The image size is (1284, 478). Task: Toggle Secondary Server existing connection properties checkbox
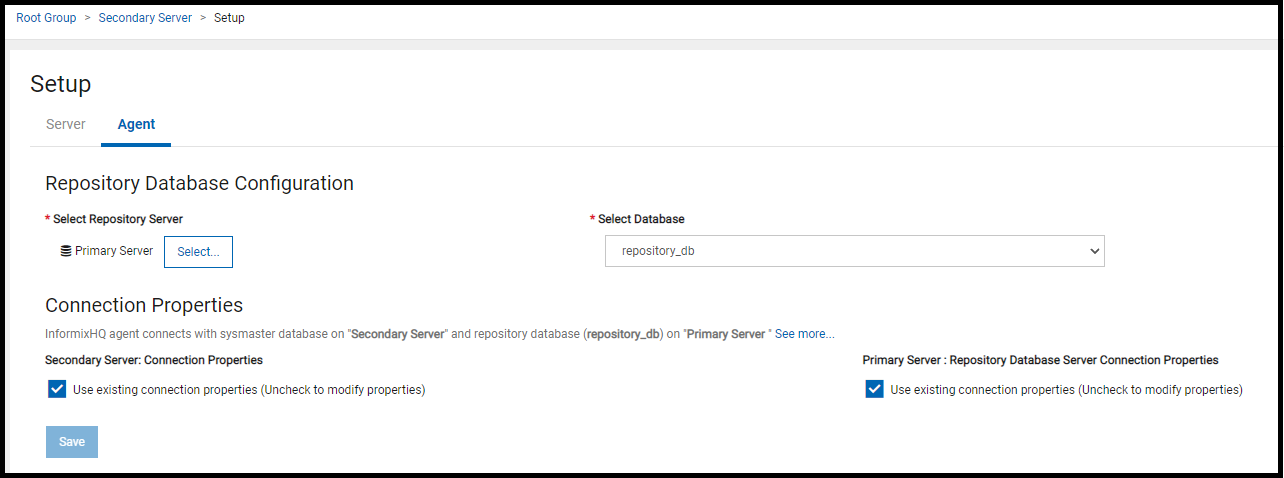point(57,389)
